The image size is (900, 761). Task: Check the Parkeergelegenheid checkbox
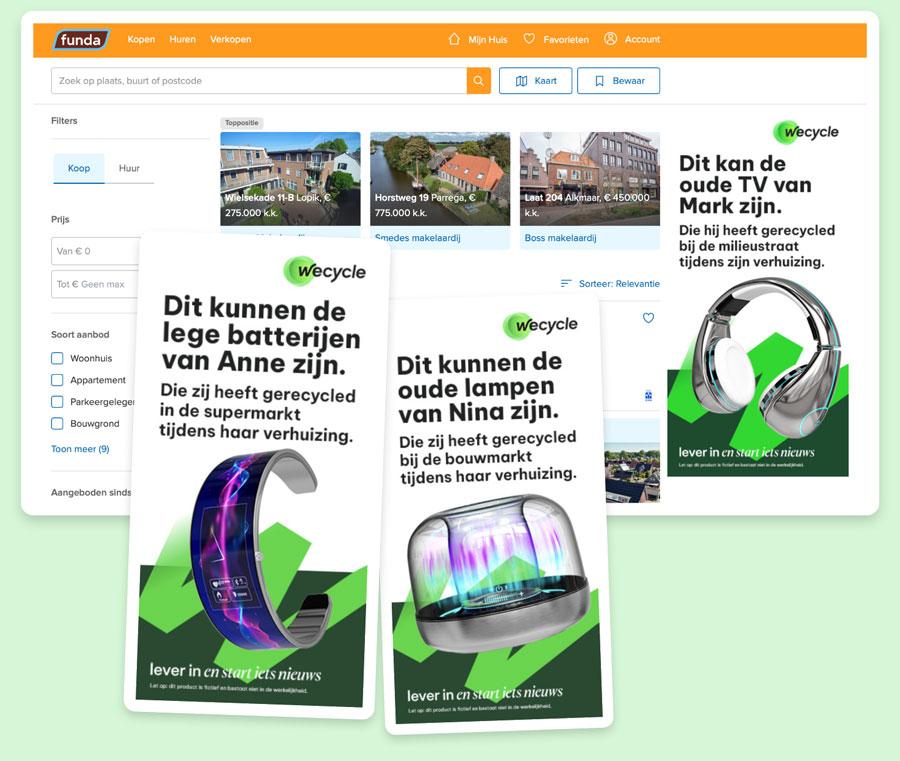point(57,402)
